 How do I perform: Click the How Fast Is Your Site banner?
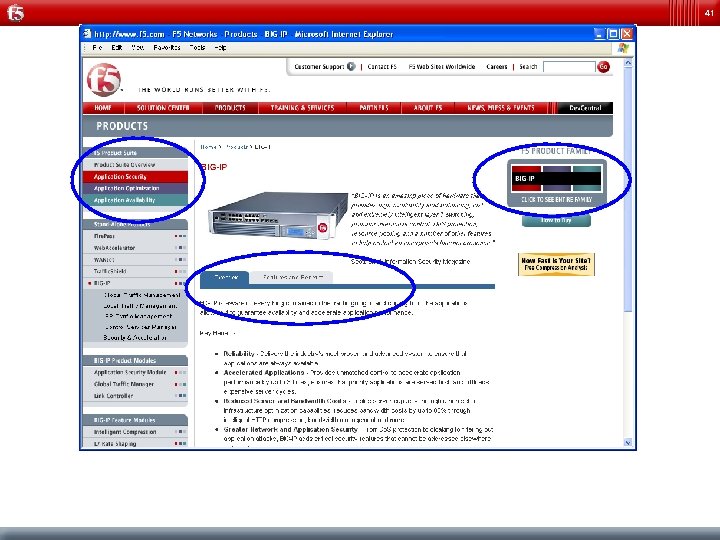click(x=556, y=264)
